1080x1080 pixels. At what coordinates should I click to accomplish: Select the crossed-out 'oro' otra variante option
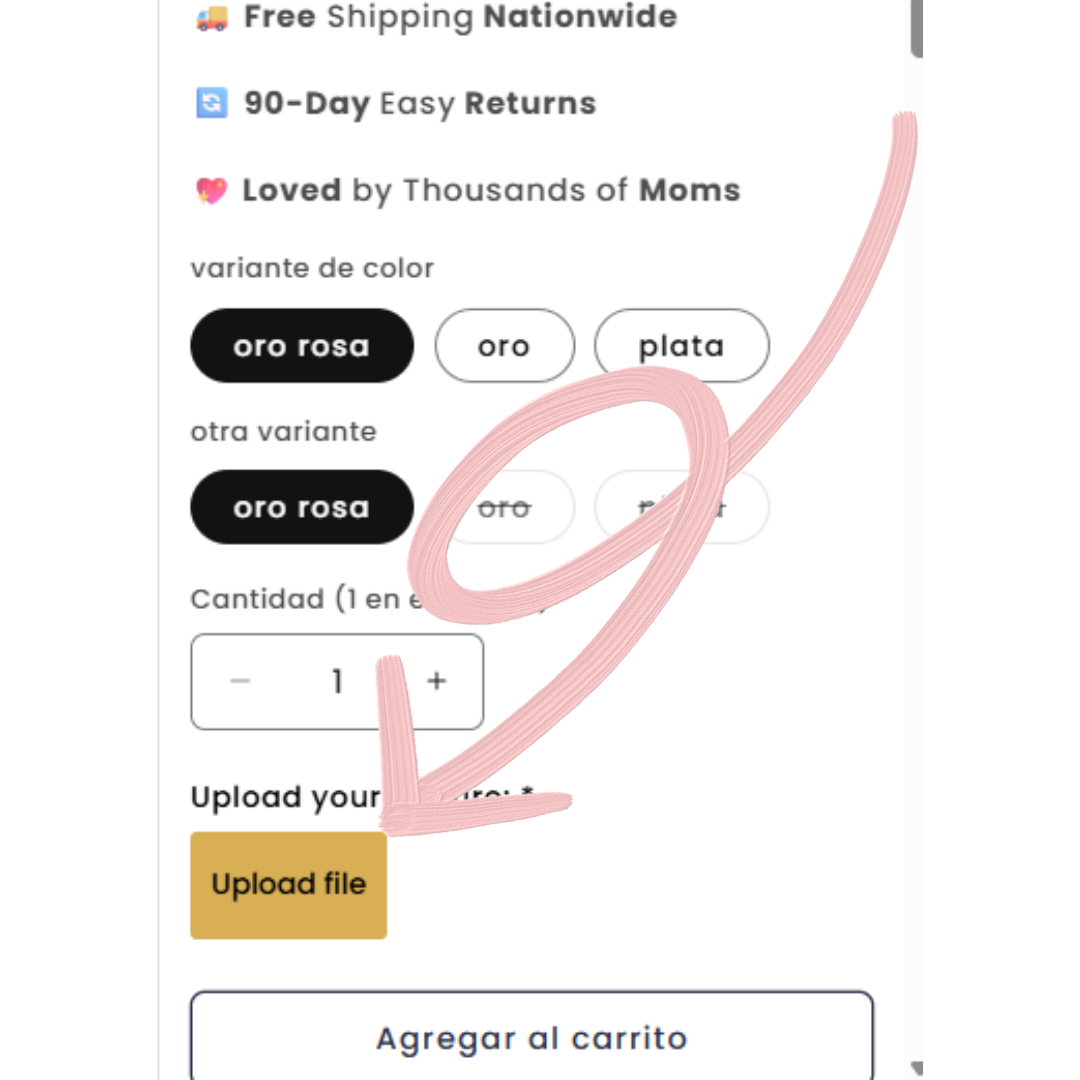pyautogui.click(x=504, y=507)
